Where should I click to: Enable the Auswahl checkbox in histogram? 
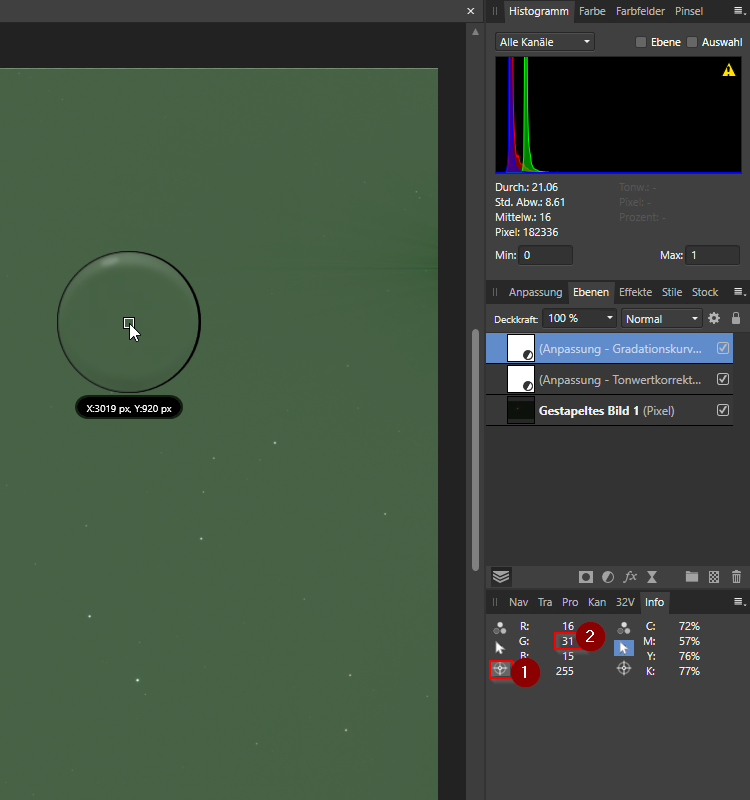click(x=692, y=42)
